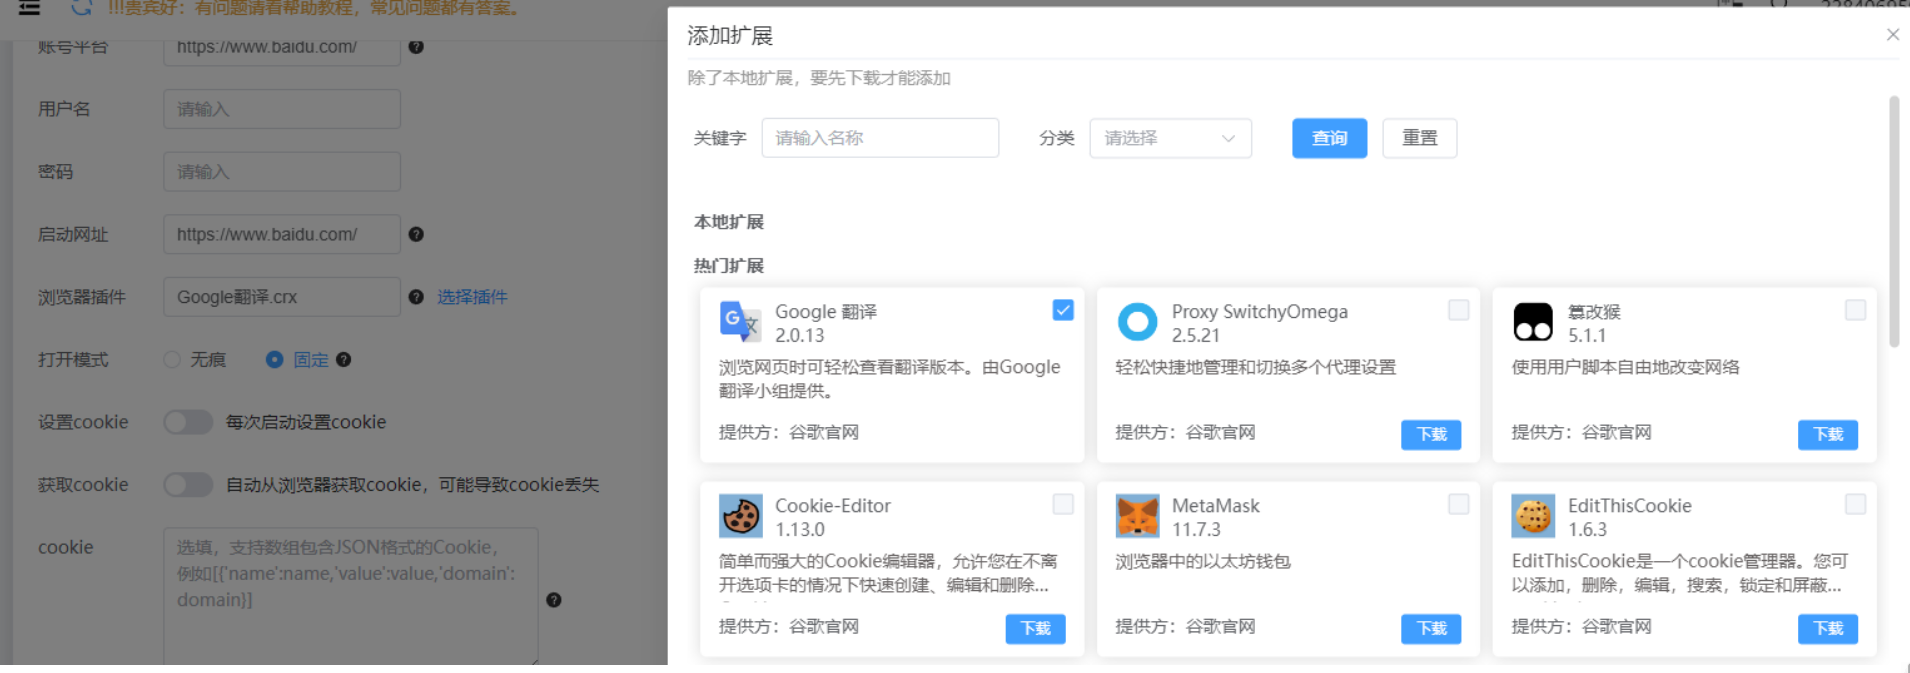1910x673 pixels.
Task: Download the MetaMask extension
Action: [1431, 628]
